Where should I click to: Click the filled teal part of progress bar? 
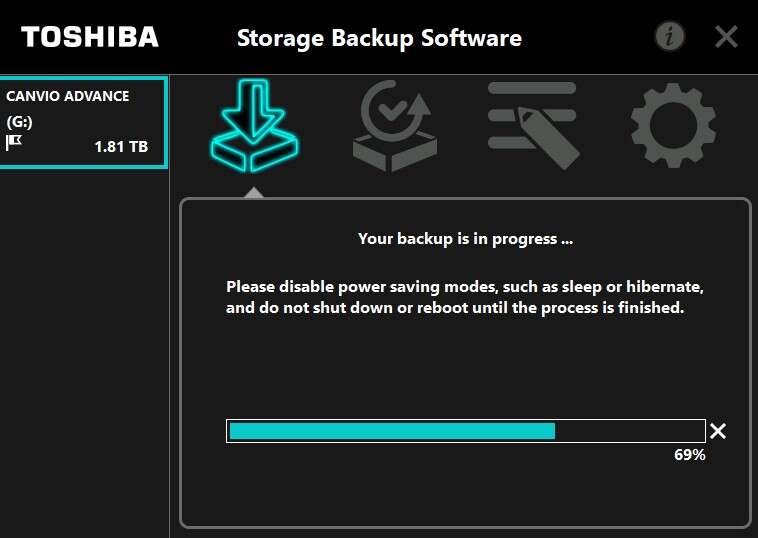(391, 431)
